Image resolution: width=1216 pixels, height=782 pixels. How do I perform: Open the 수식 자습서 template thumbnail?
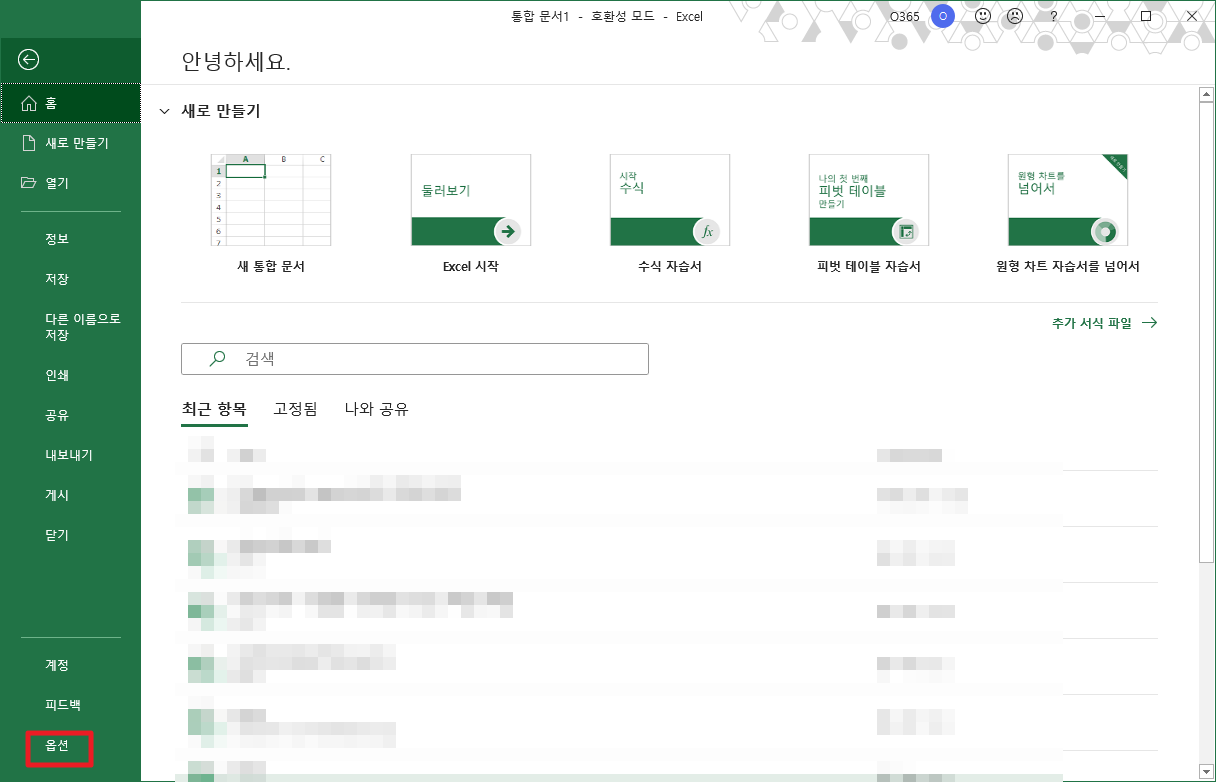click(x=669, y=200)
